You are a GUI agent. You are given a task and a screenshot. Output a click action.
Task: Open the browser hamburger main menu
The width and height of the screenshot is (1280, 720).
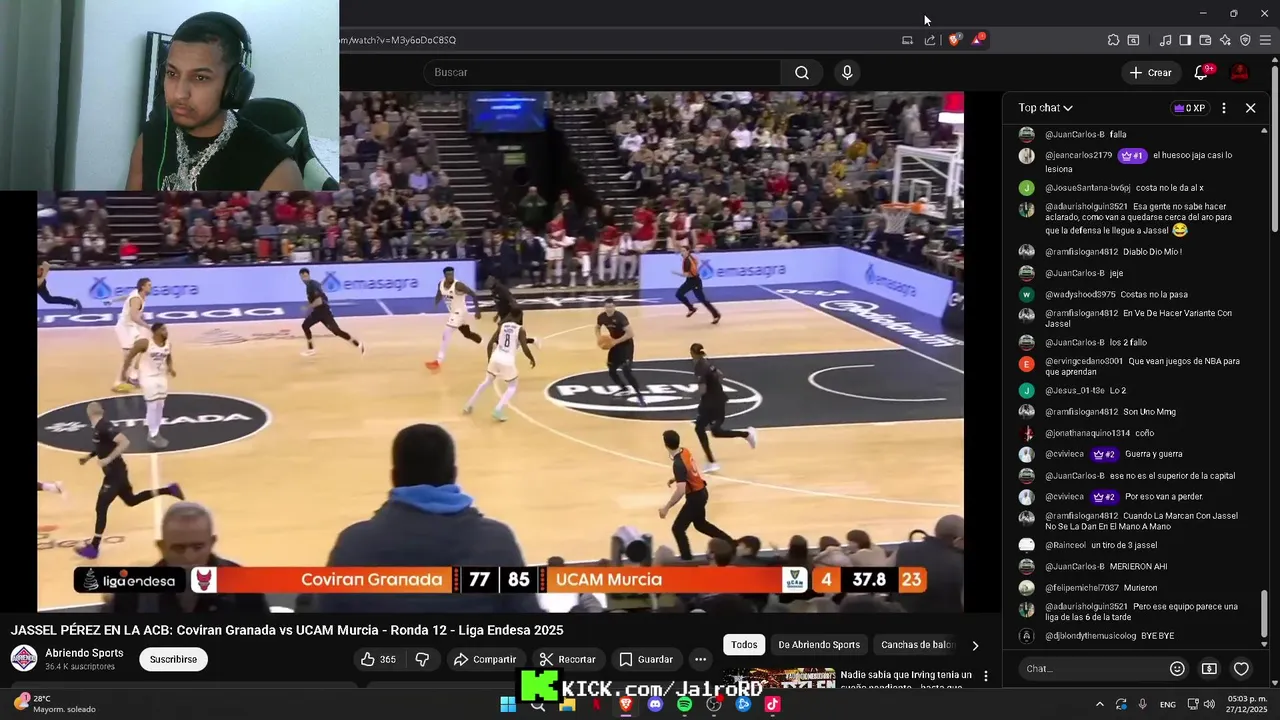[1266, 40]
